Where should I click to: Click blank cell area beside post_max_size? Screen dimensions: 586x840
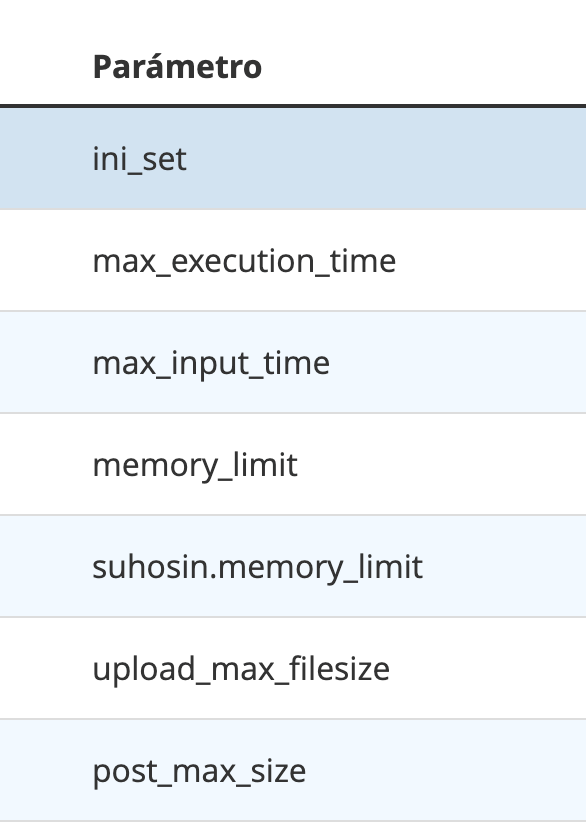click(x=446, y=770)
